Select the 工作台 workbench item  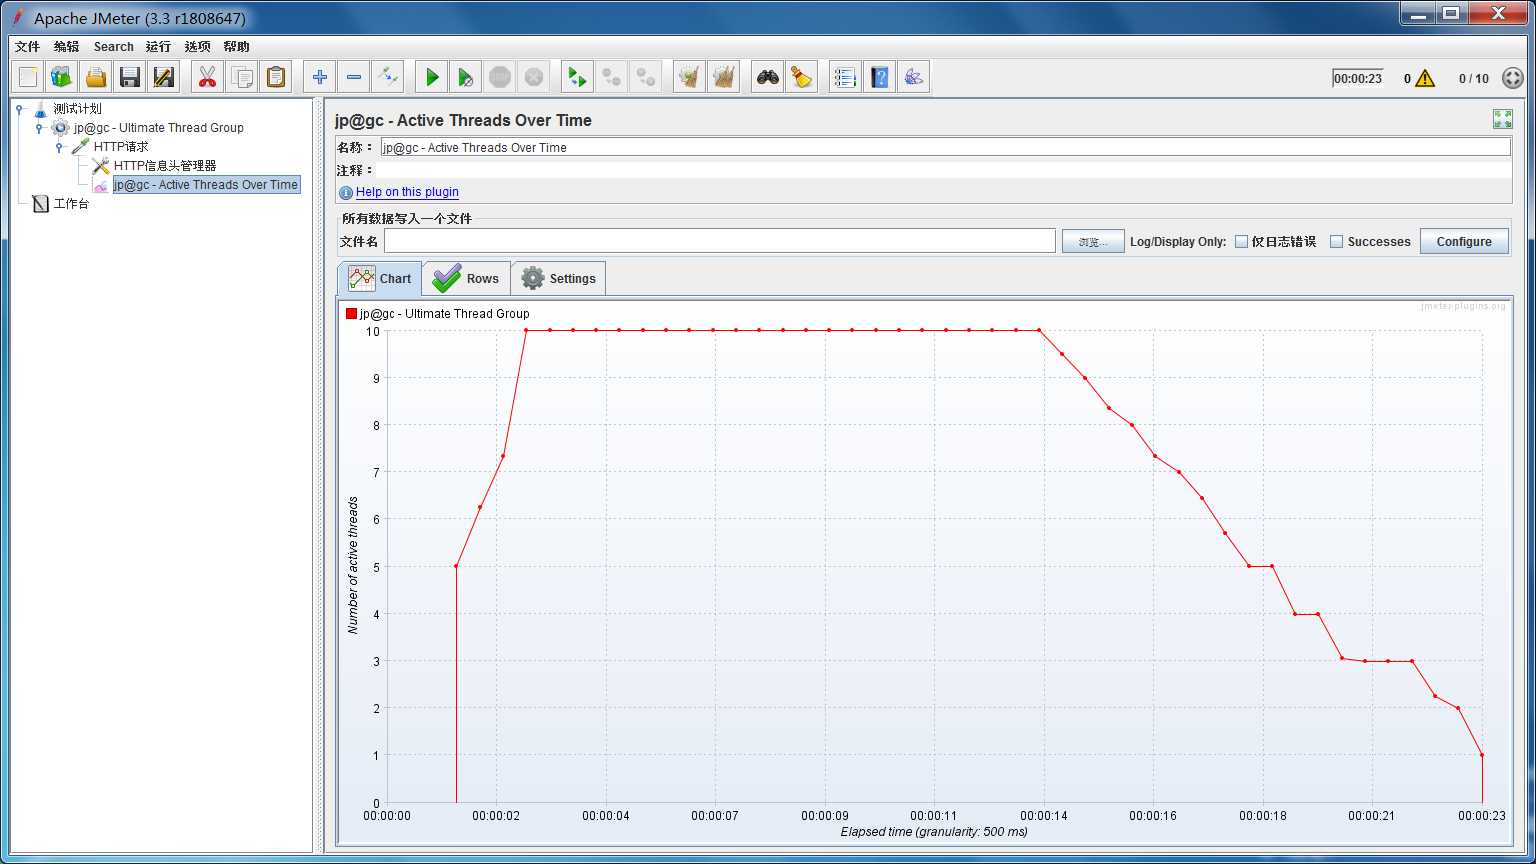(x=71, y=204)
